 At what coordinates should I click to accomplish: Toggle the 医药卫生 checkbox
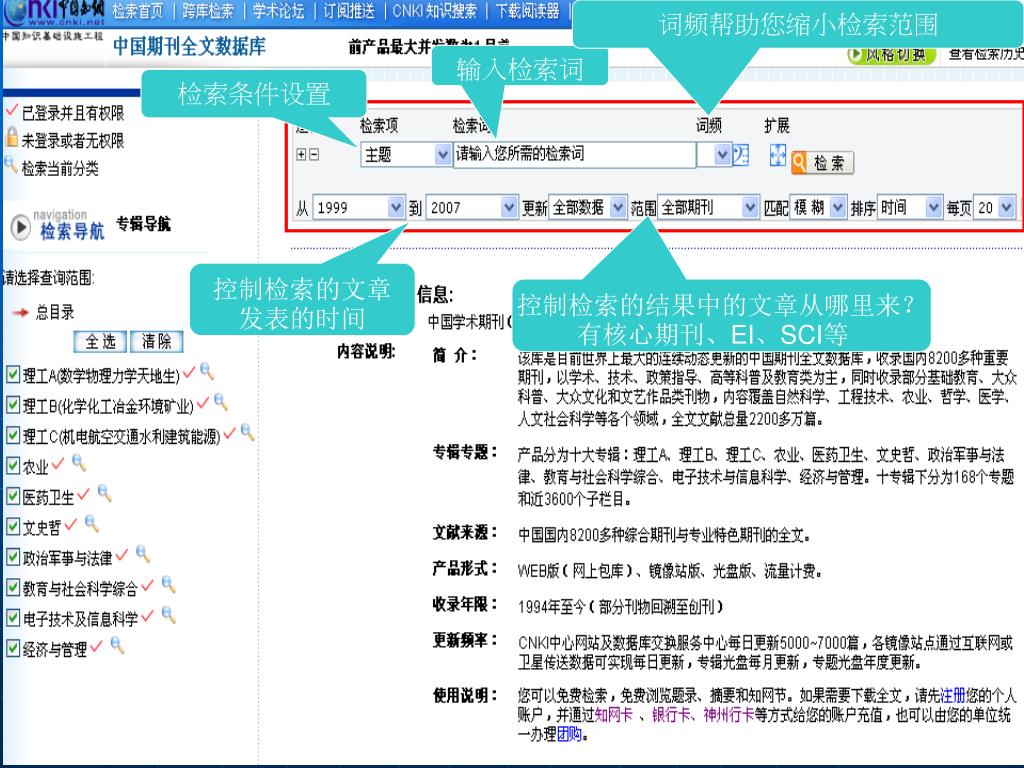click(12, 496)
